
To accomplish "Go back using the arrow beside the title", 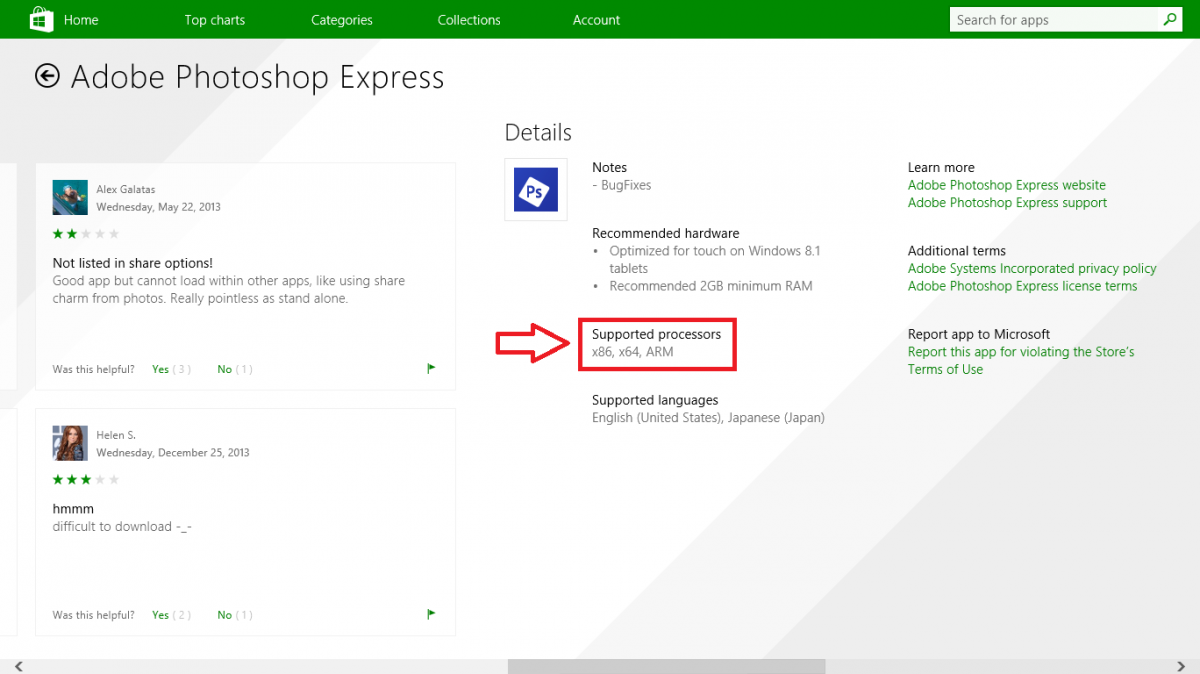I will [47, 76].
